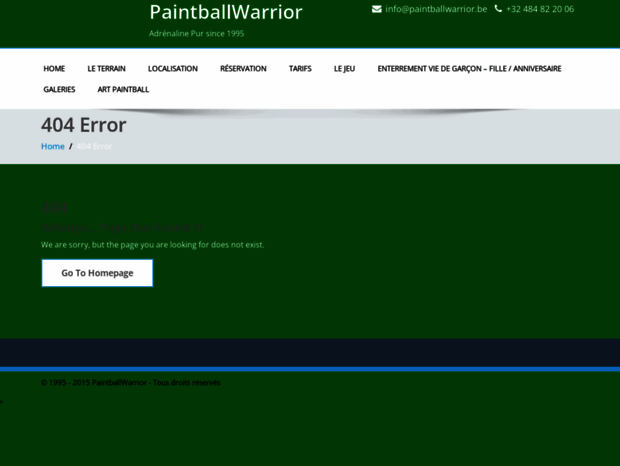This screenshot has width=620, height=466.
Task: Open the GALERIES menu item
Action: (x=59, y=90)
